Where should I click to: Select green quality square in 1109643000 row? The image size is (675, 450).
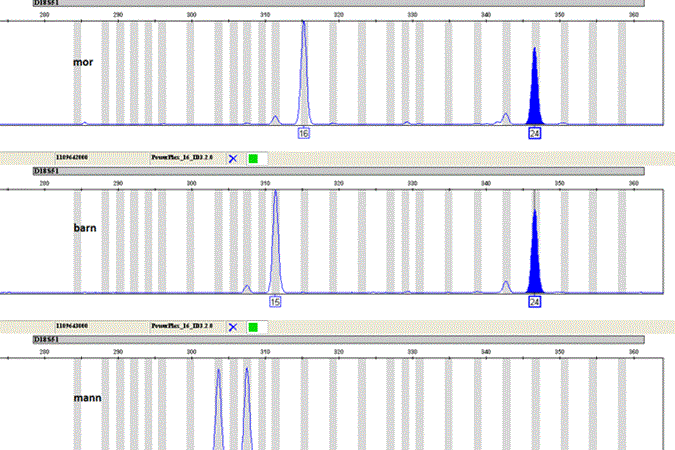[253, 327]
